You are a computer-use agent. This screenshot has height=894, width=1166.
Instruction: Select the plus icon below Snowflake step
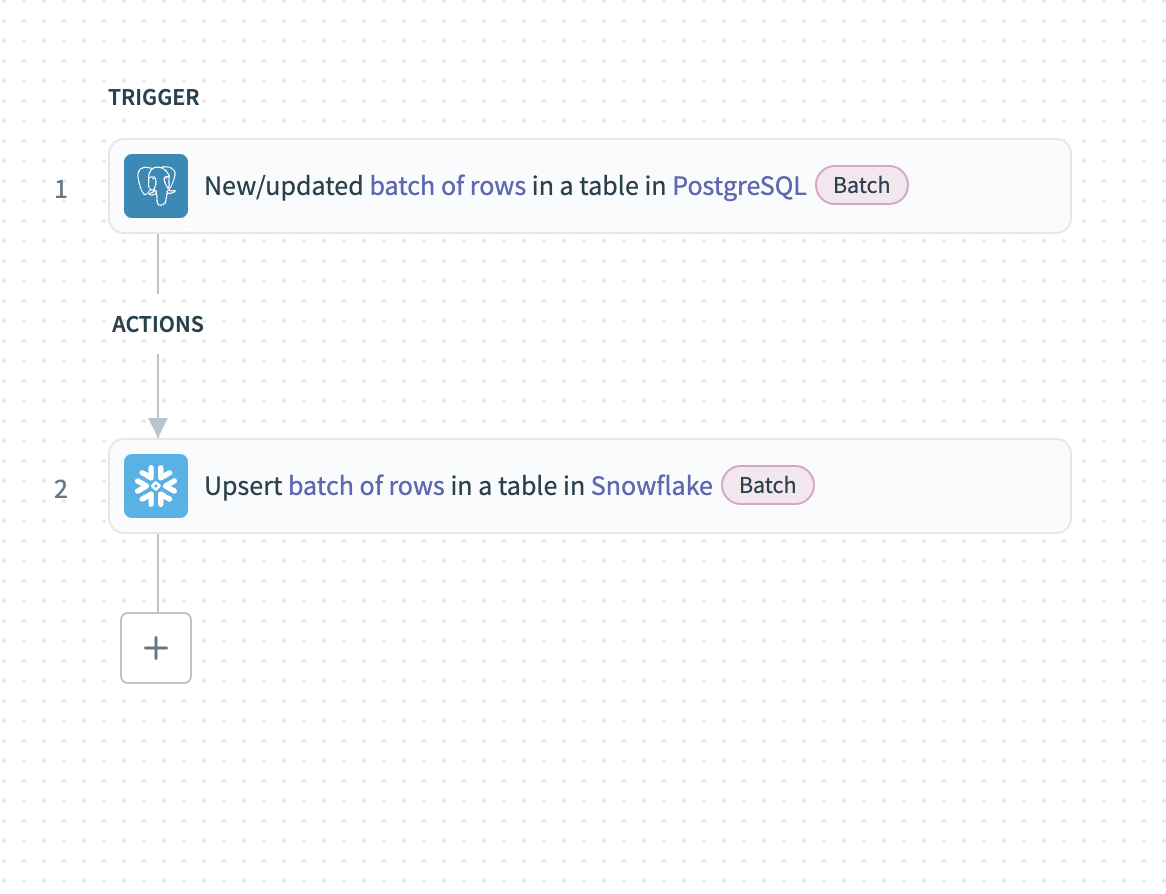[x=155, y=648]
